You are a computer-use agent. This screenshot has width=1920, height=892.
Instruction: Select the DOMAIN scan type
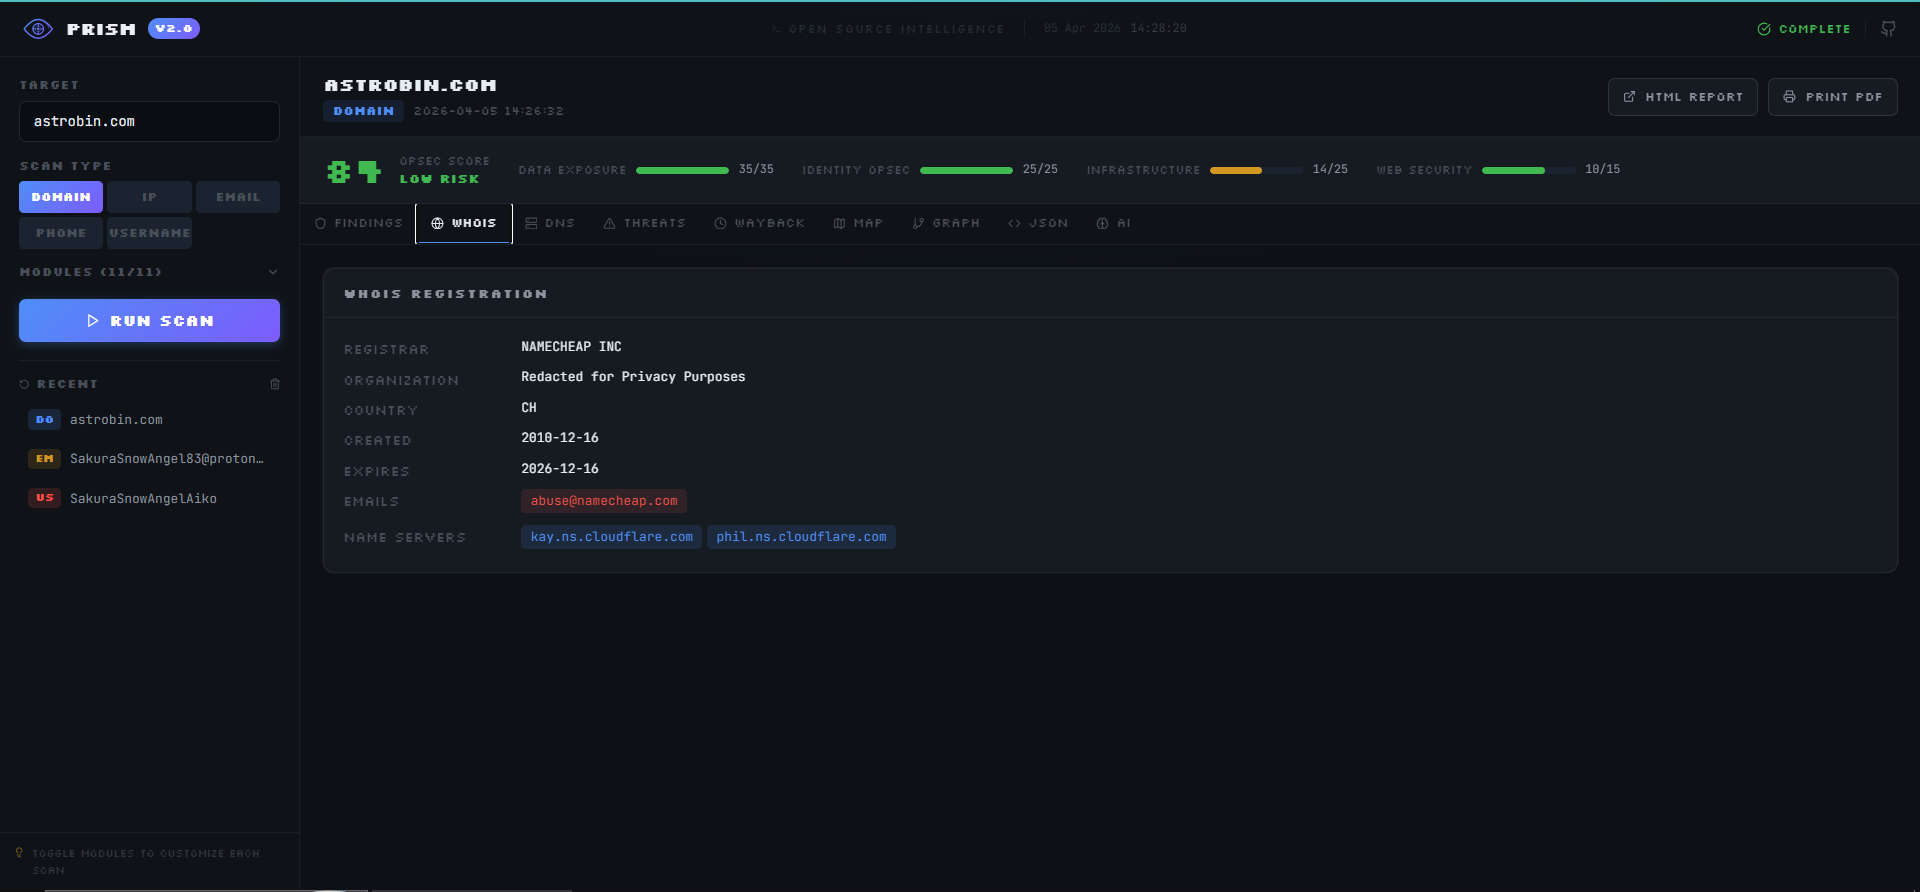[x=61, y=197]
